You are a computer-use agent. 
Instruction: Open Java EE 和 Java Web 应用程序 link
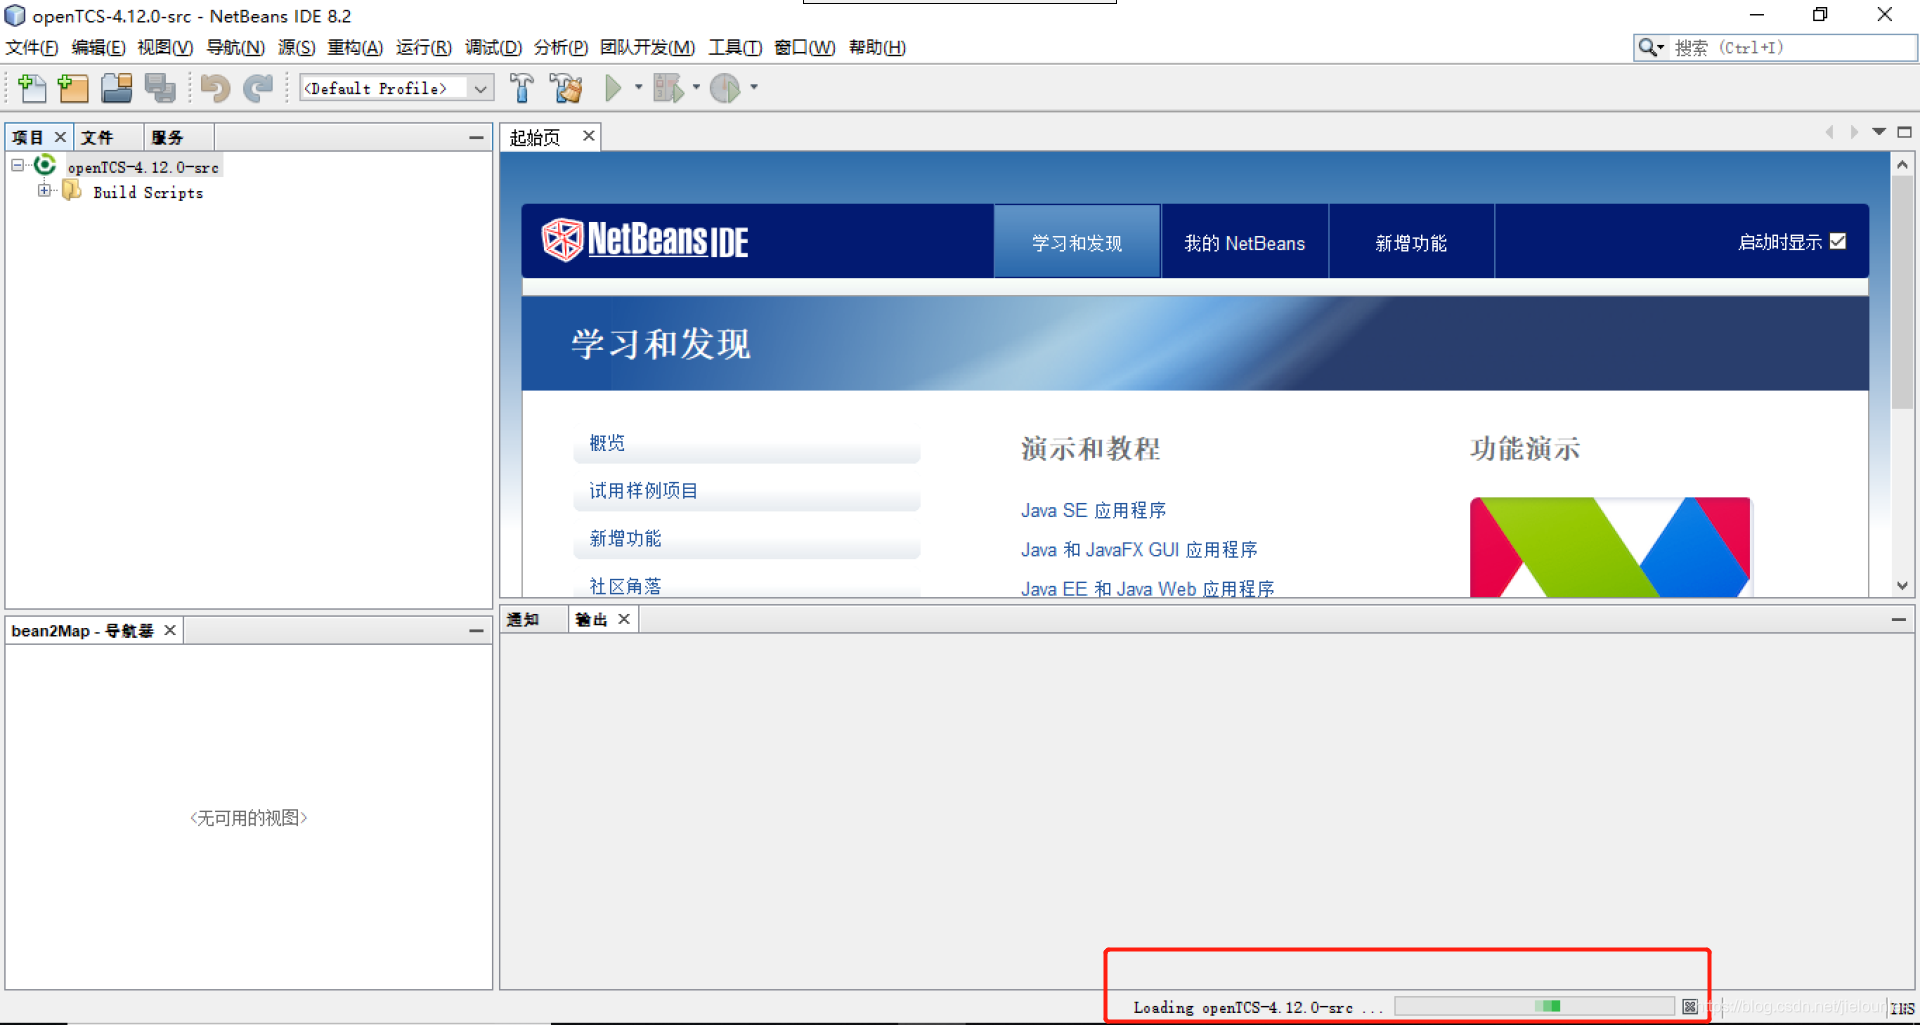pos(1147,588)
